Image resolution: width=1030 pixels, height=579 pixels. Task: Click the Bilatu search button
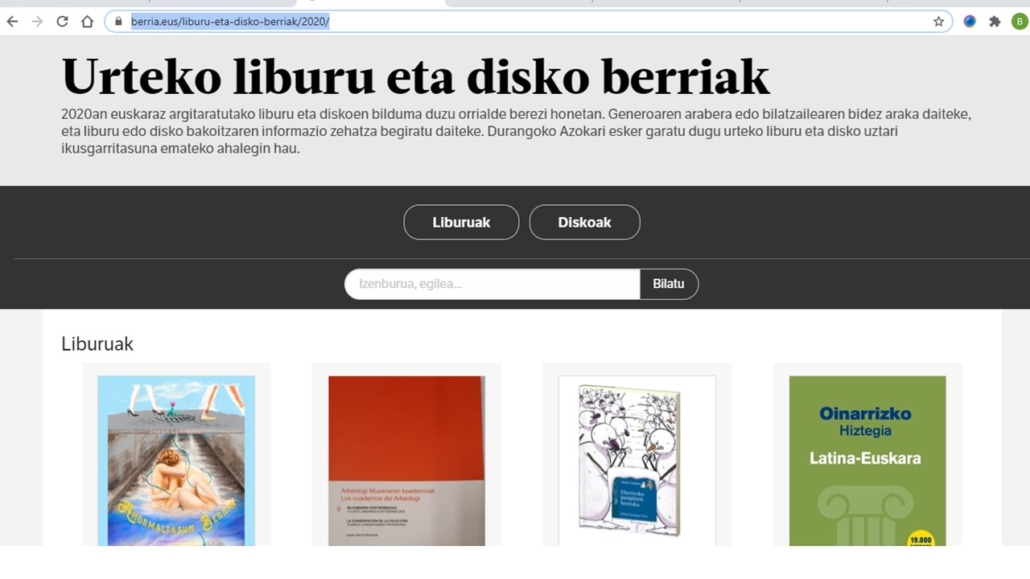pyautogui.click(x=669, y=284)
